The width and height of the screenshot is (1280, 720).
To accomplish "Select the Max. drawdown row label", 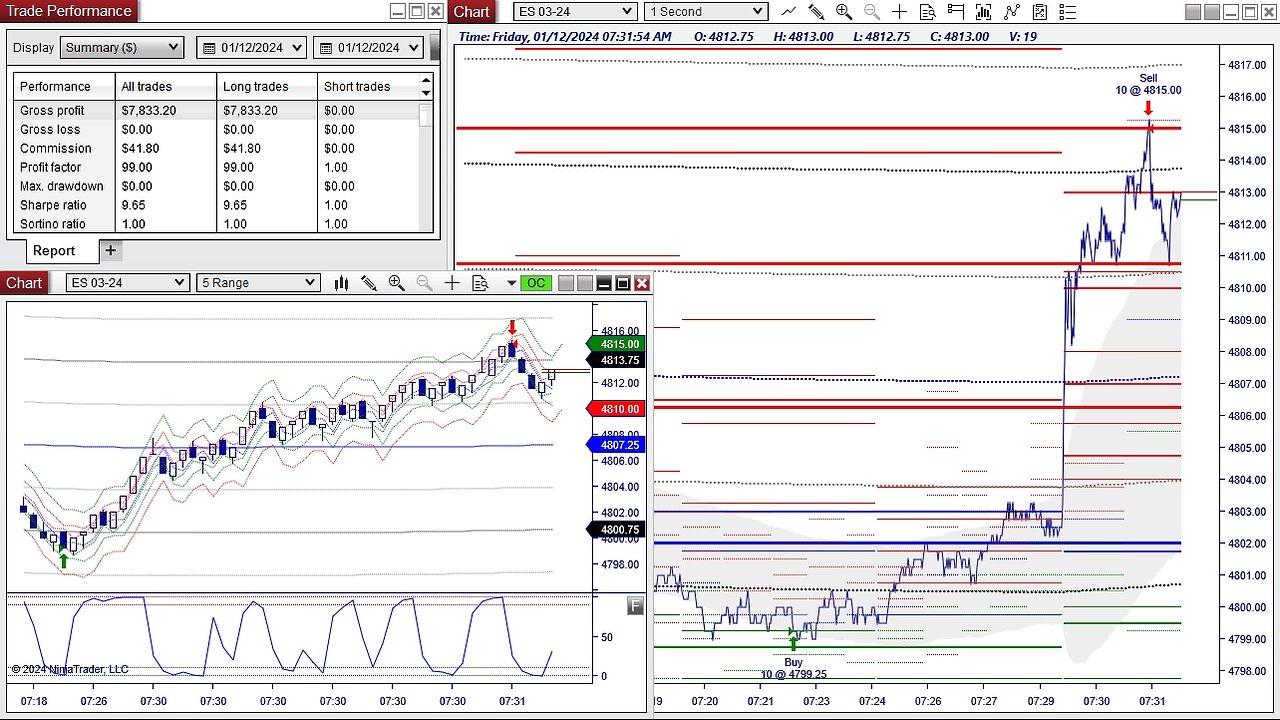I will tap(62, 186).
